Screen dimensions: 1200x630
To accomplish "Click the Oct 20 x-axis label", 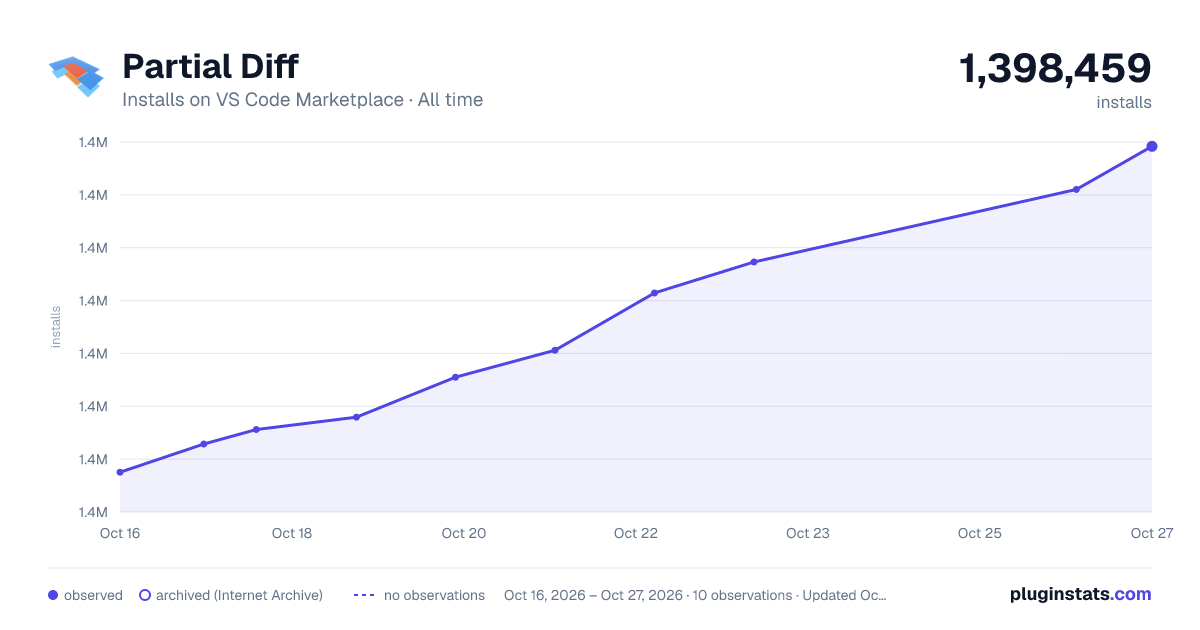I will 464,533.
